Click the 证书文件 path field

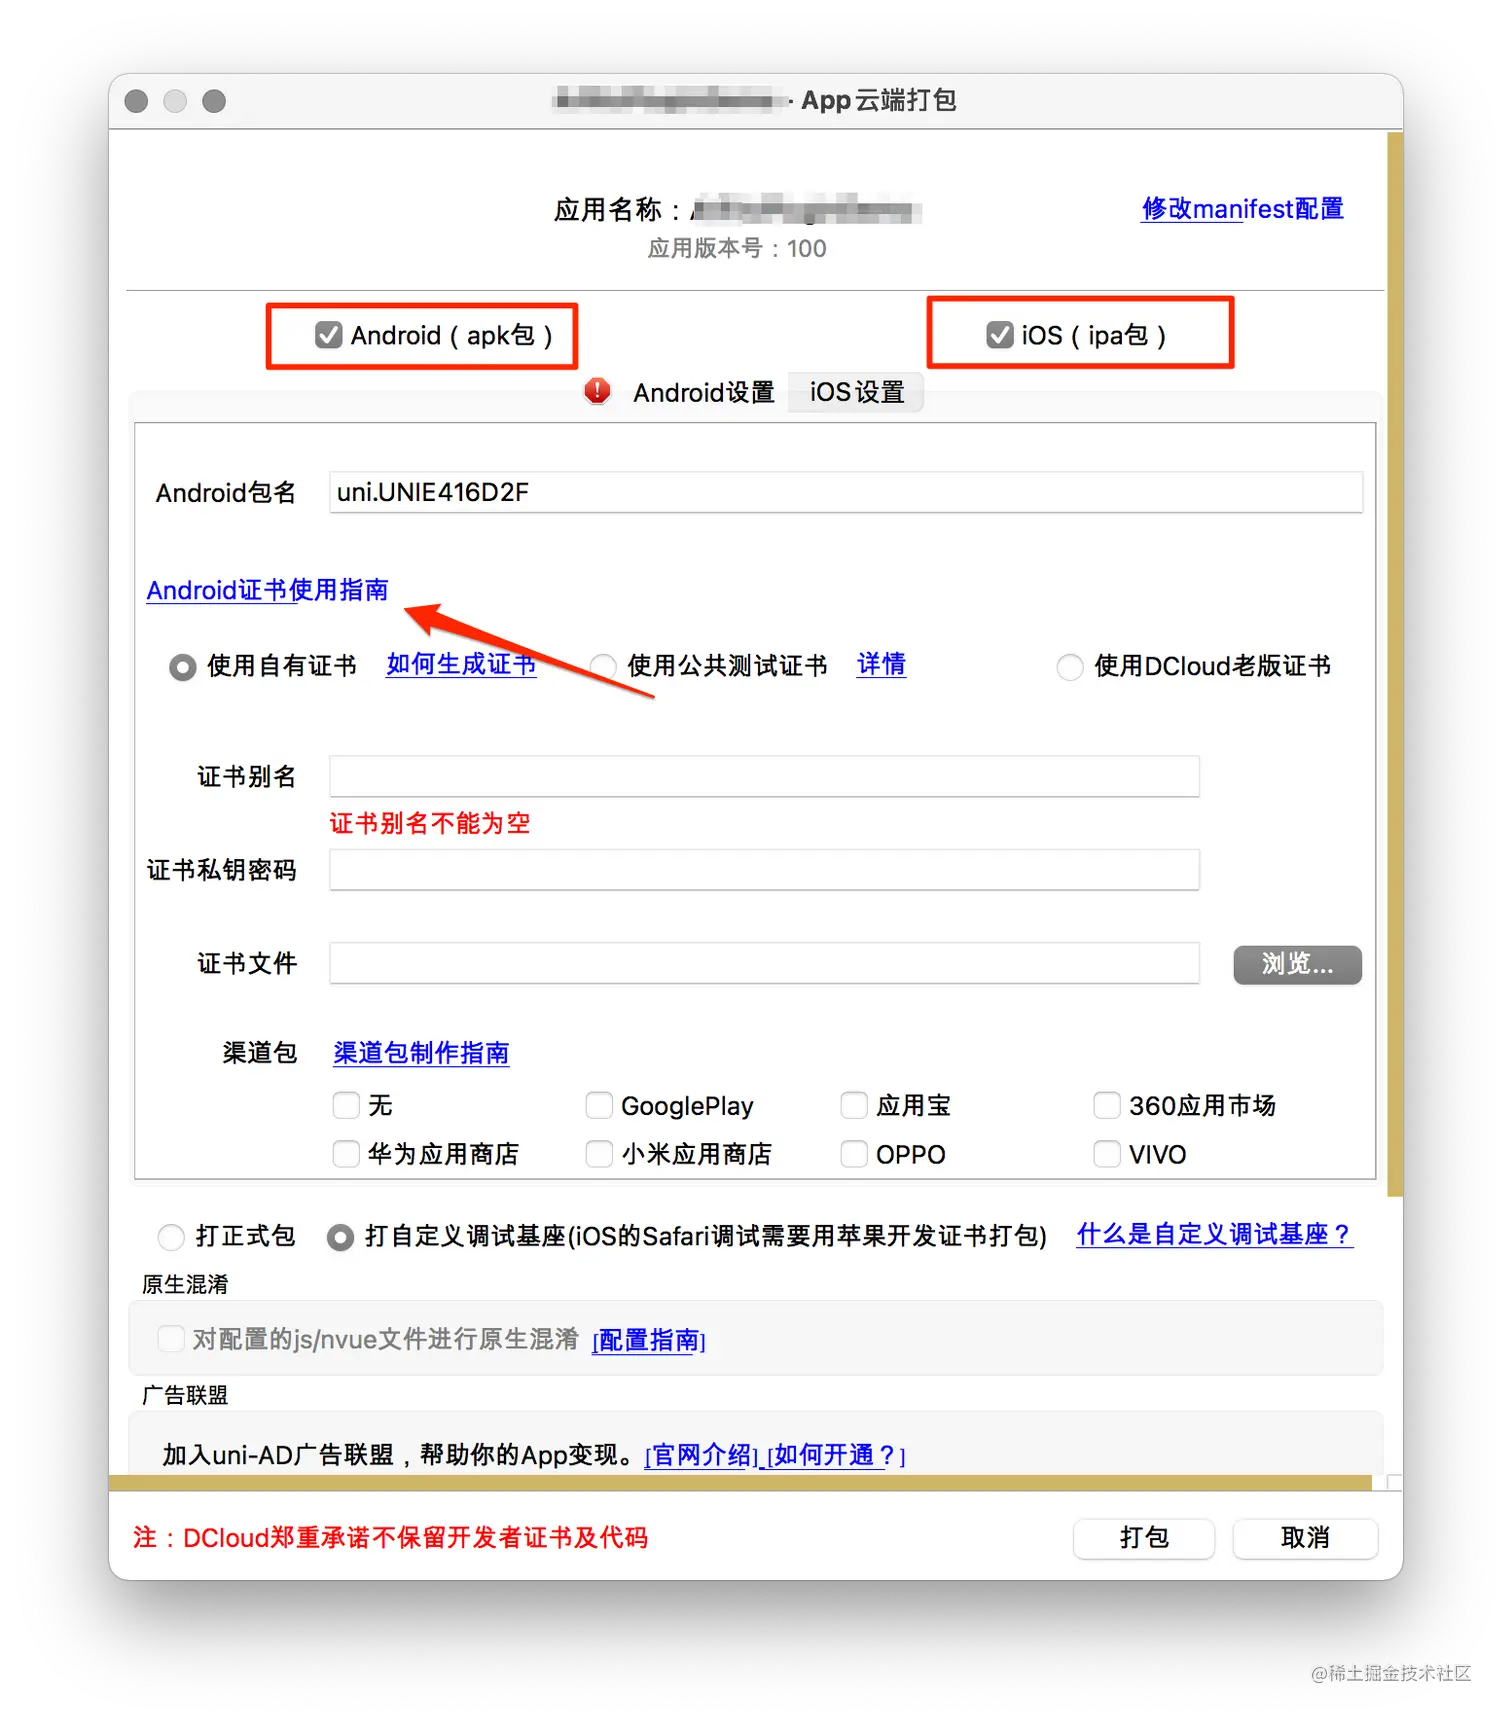(x=764, y=963)
